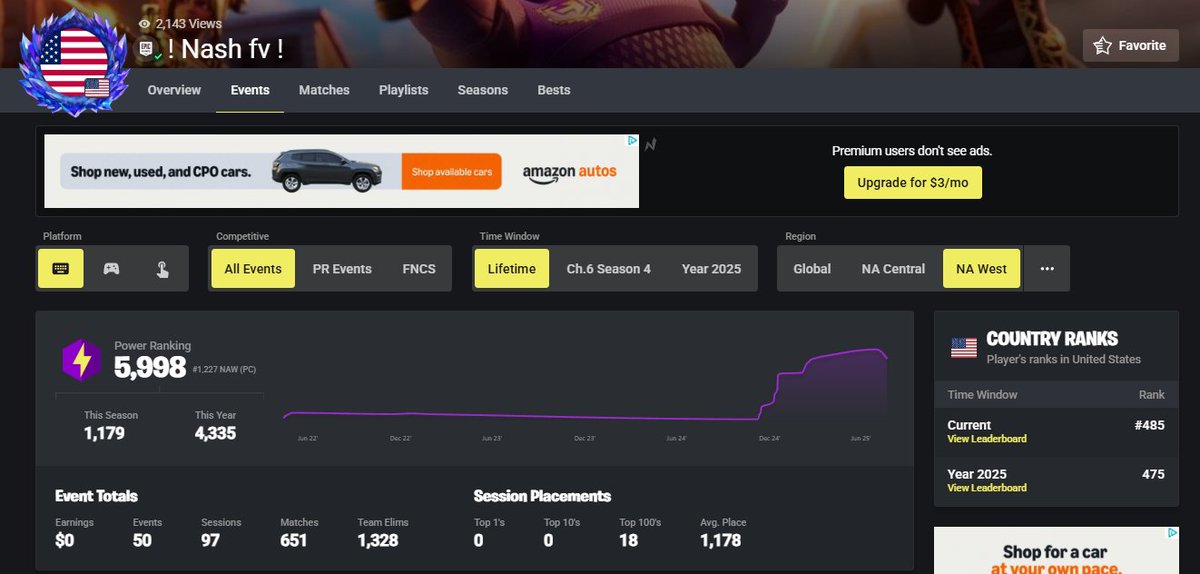Screen dimensions: 1200x574
Task: Click the #1,227 NAW (PC) rank text
Action: click(x=225, y=370)
